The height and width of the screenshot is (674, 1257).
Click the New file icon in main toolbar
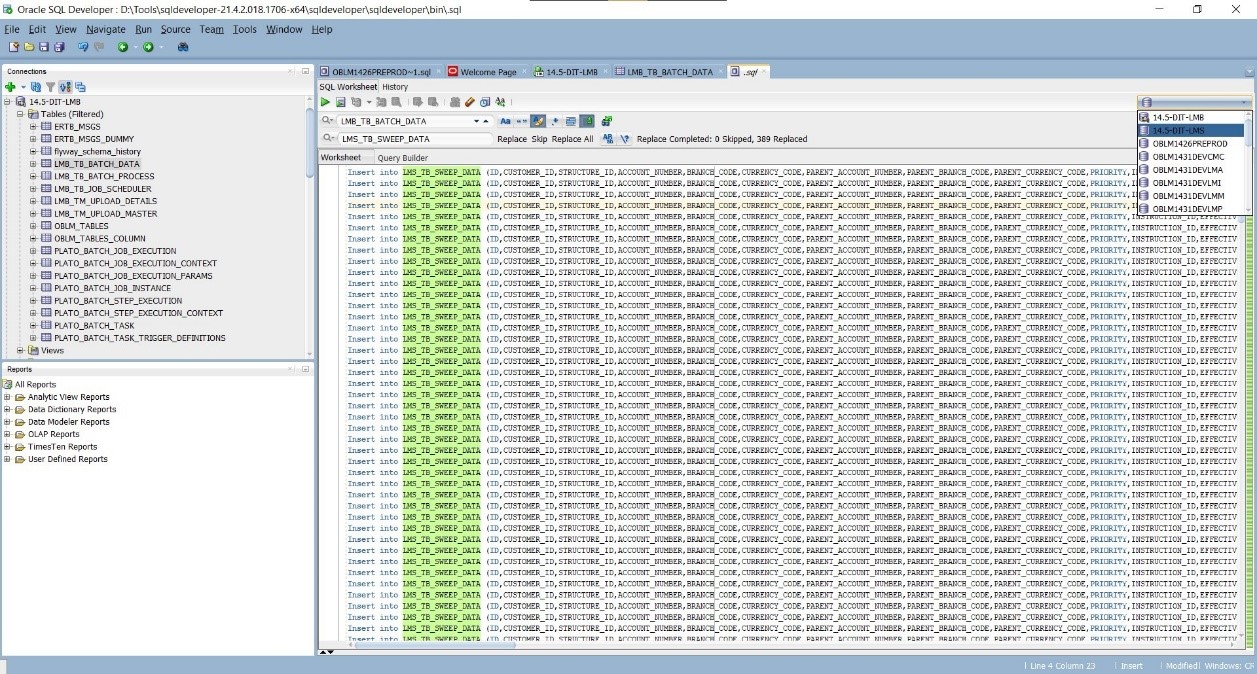13,47
